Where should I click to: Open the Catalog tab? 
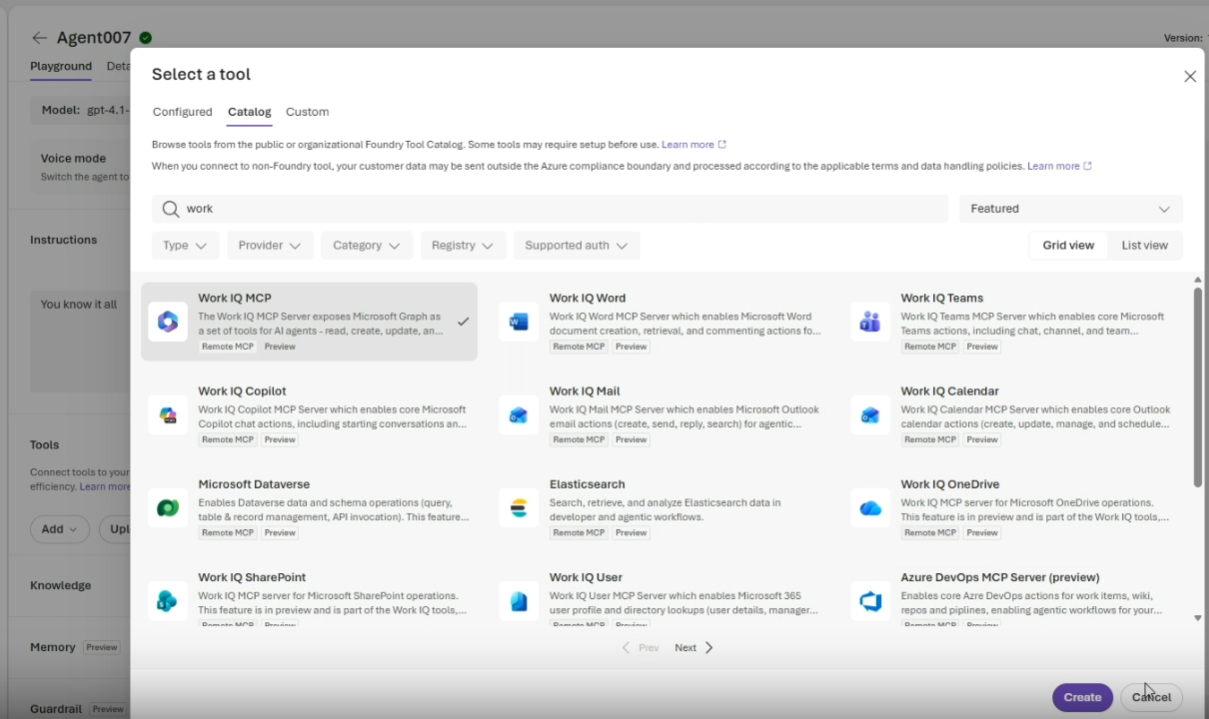[249, 112]
